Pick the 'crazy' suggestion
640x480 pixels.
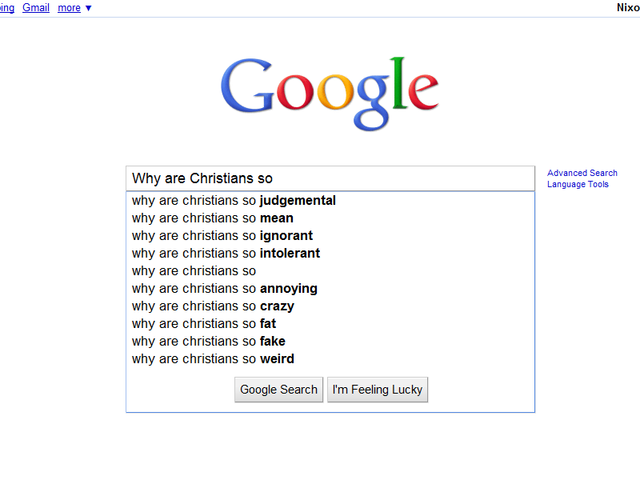click(330, 306)
